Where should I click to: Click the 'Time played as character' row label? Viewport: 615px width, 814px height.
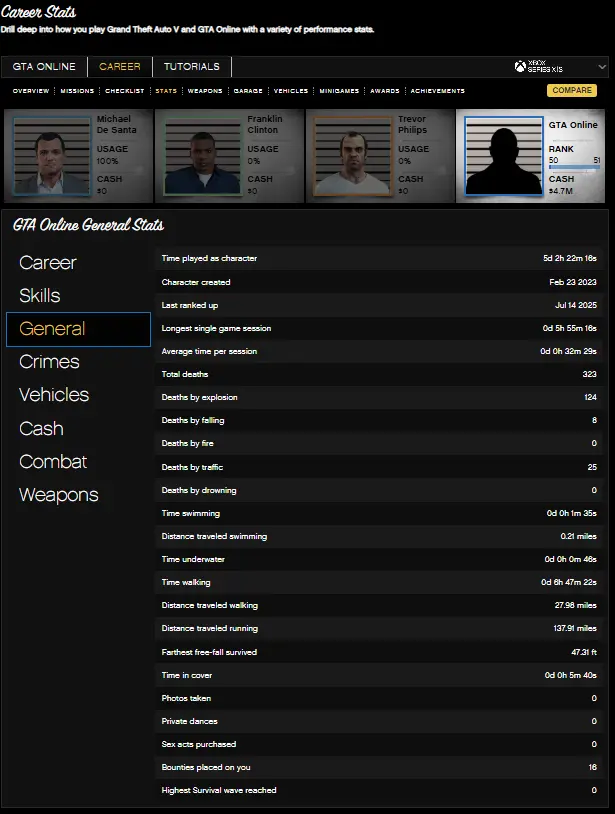coord(209,258)
